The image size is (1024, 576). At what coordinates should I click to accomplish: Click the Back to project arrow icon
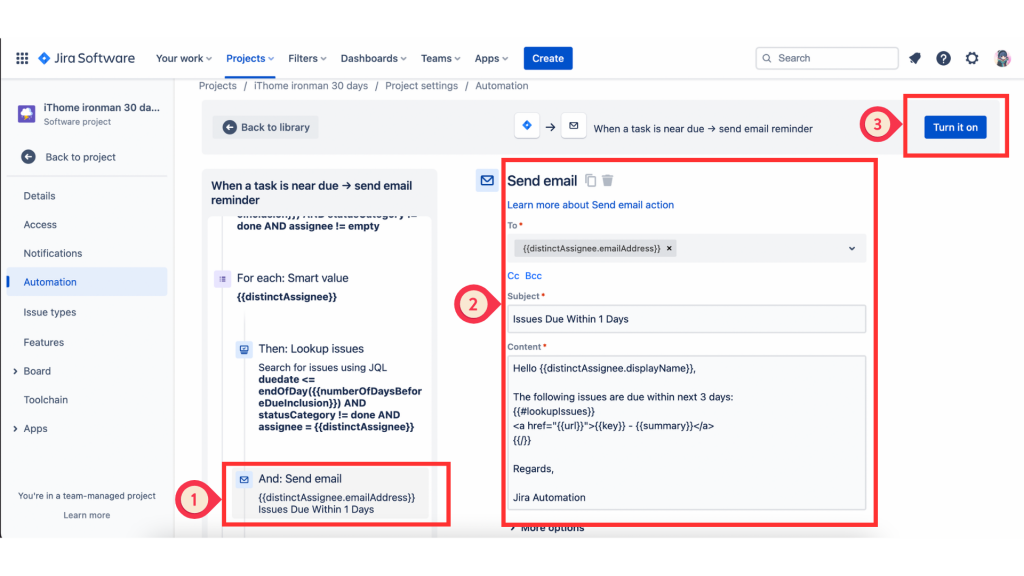coord(28,157)
